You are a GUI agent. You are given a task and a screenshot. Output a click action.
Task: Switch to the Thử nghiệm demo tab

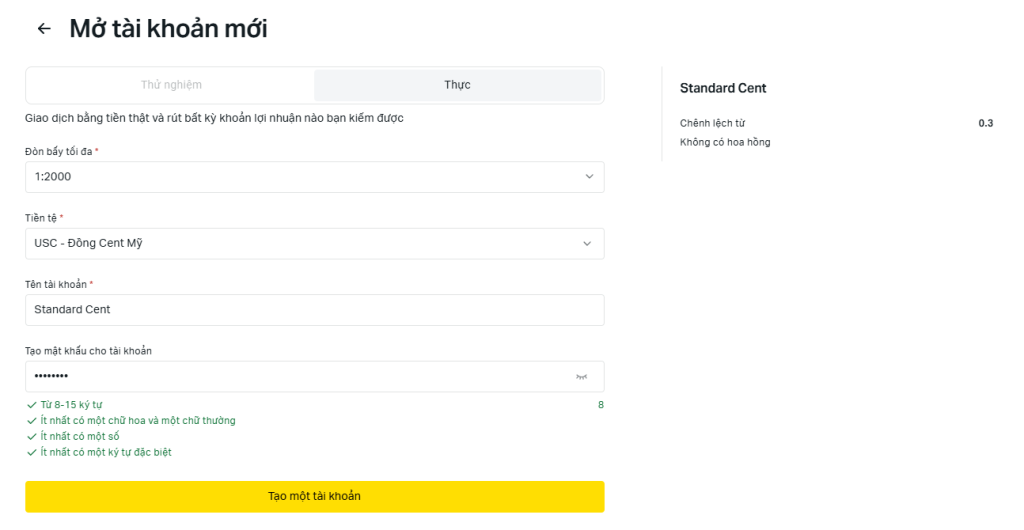coord(171,85)
